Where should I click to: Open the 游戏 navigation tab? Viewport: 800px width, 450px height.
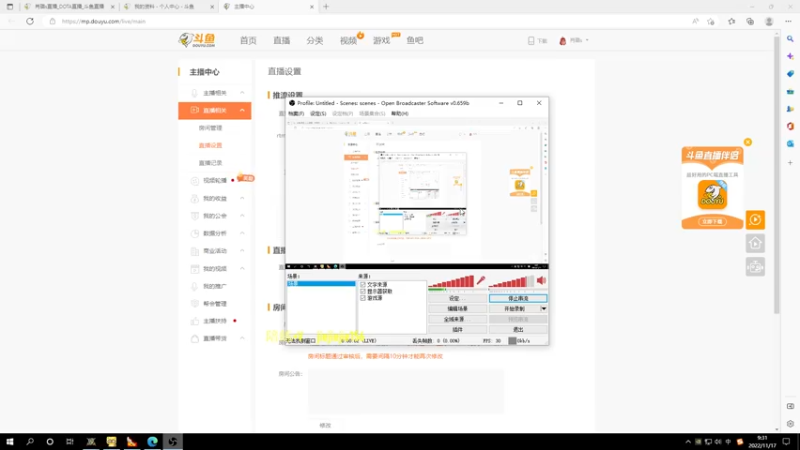click(382, 40)
